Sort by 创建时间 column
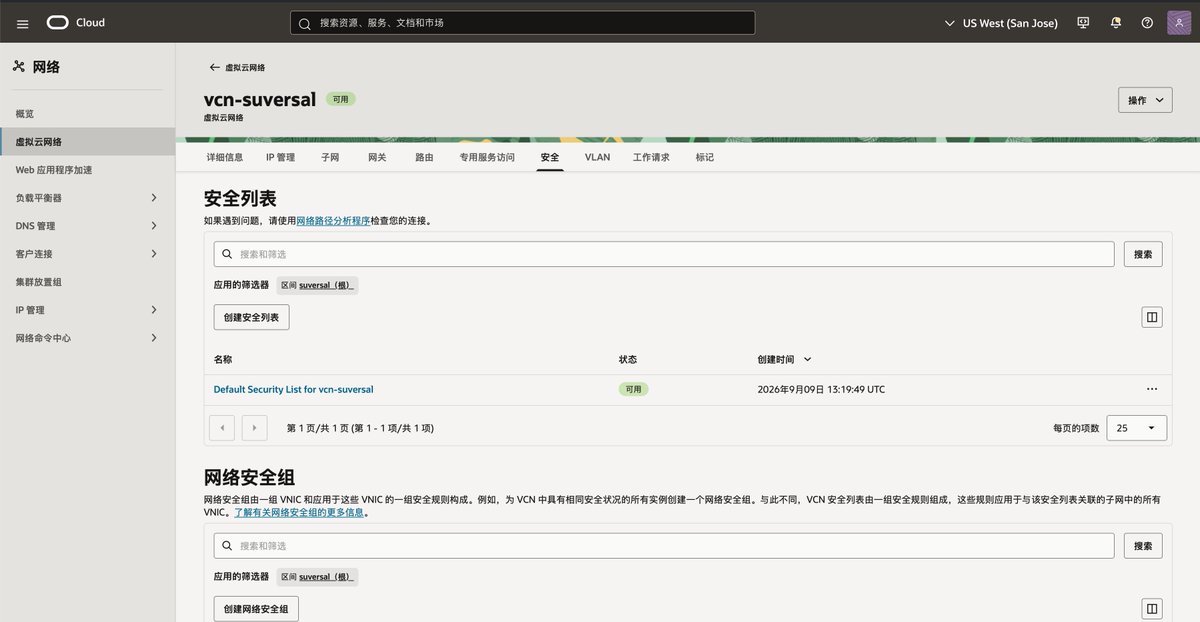The width and height of the screenshot is (1200, 622). pos(785,359)
